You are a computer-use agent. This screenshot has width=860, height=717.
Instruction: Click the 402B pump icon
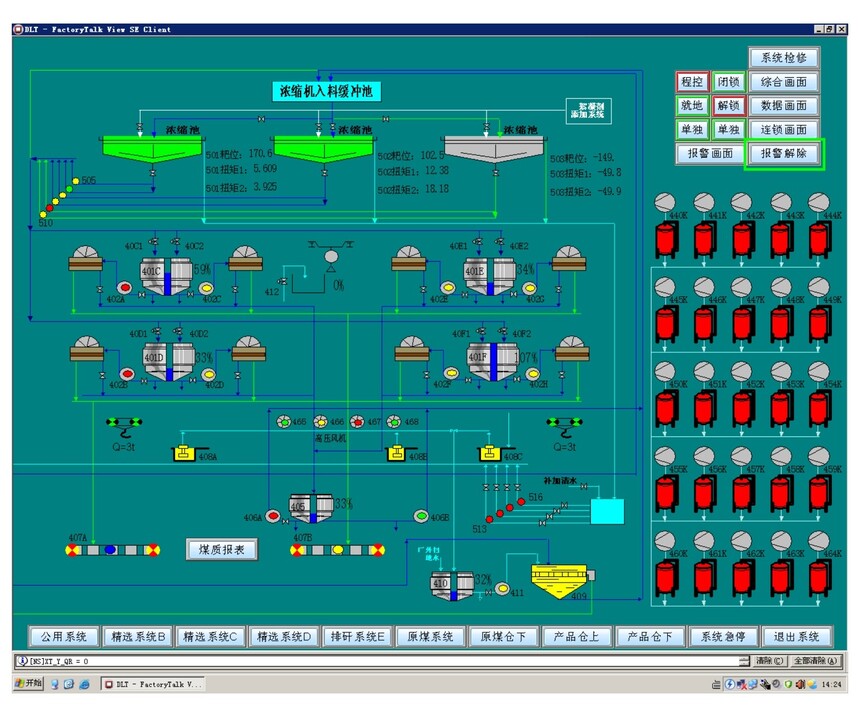pyautogui.click(x=127, y=374)
